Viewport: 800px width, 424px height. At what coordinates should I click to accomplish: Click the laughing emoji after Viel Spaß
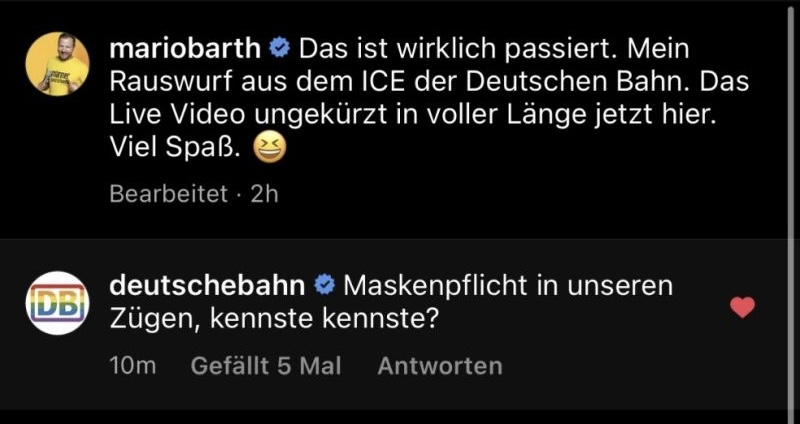270,149
